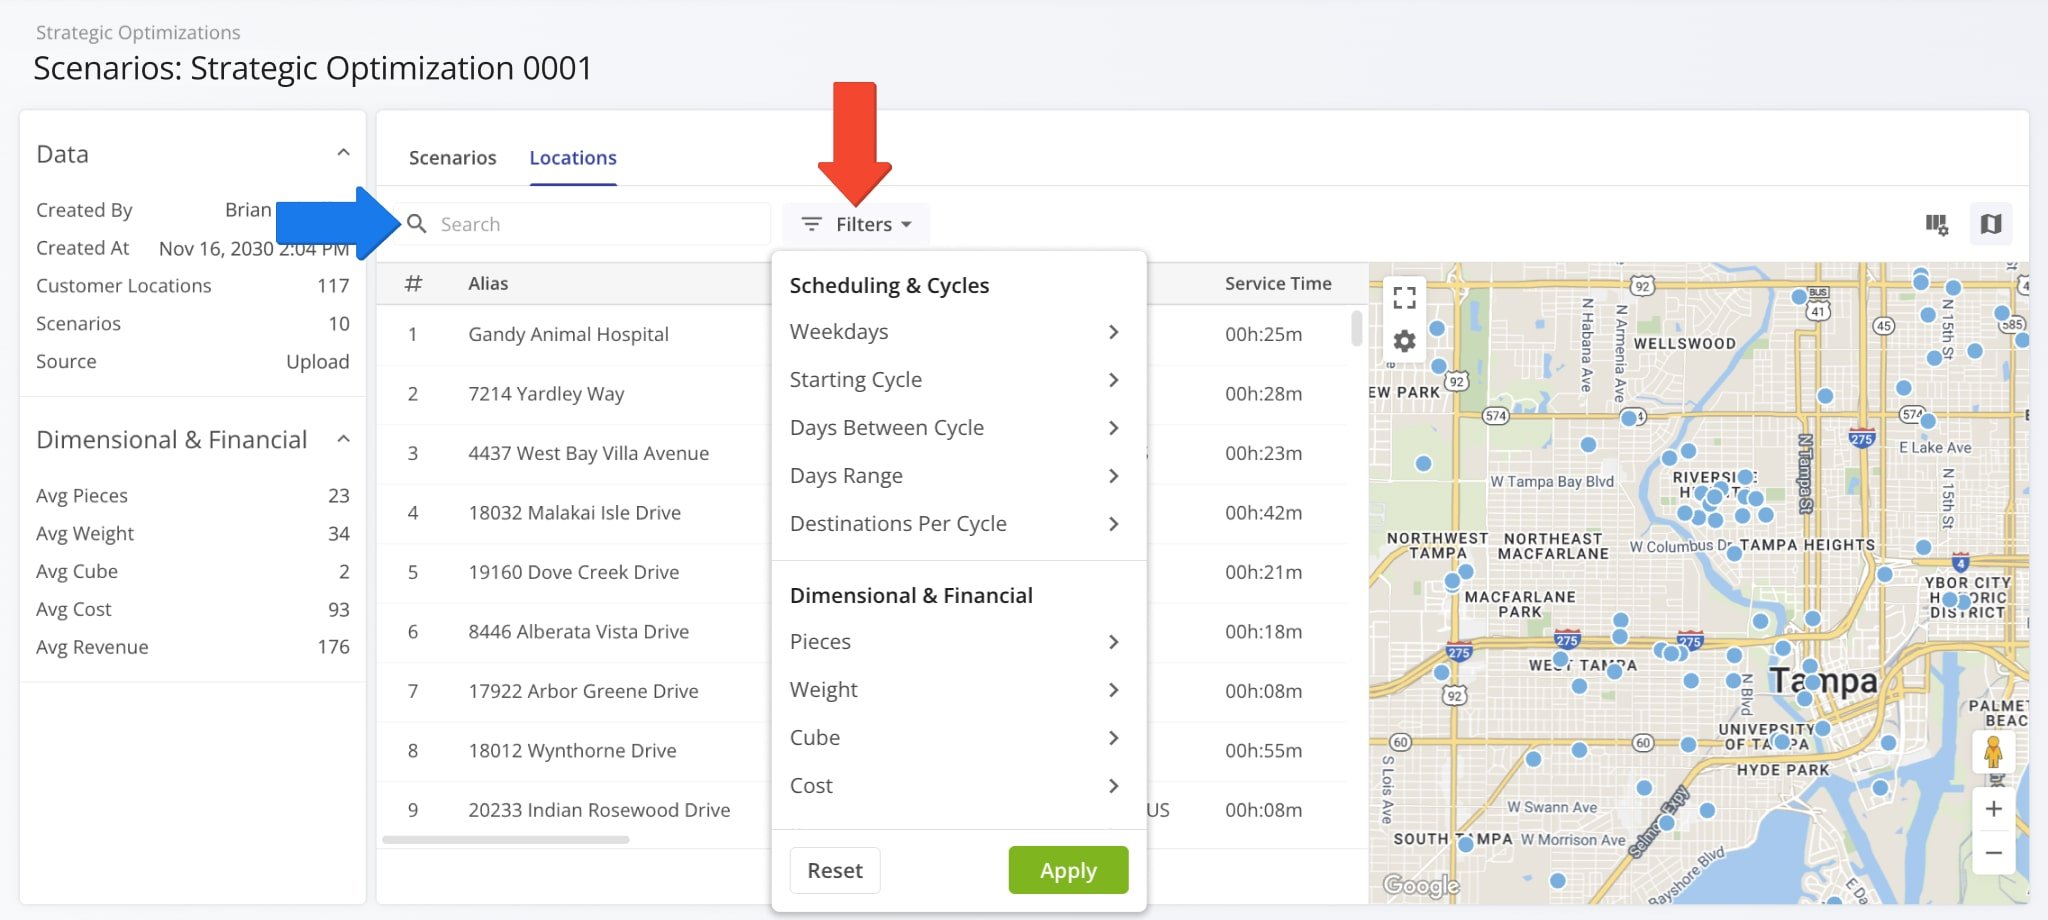This screenshot has height=920, width=2048.
Task: Reset all filters
Action: (834, 870)
